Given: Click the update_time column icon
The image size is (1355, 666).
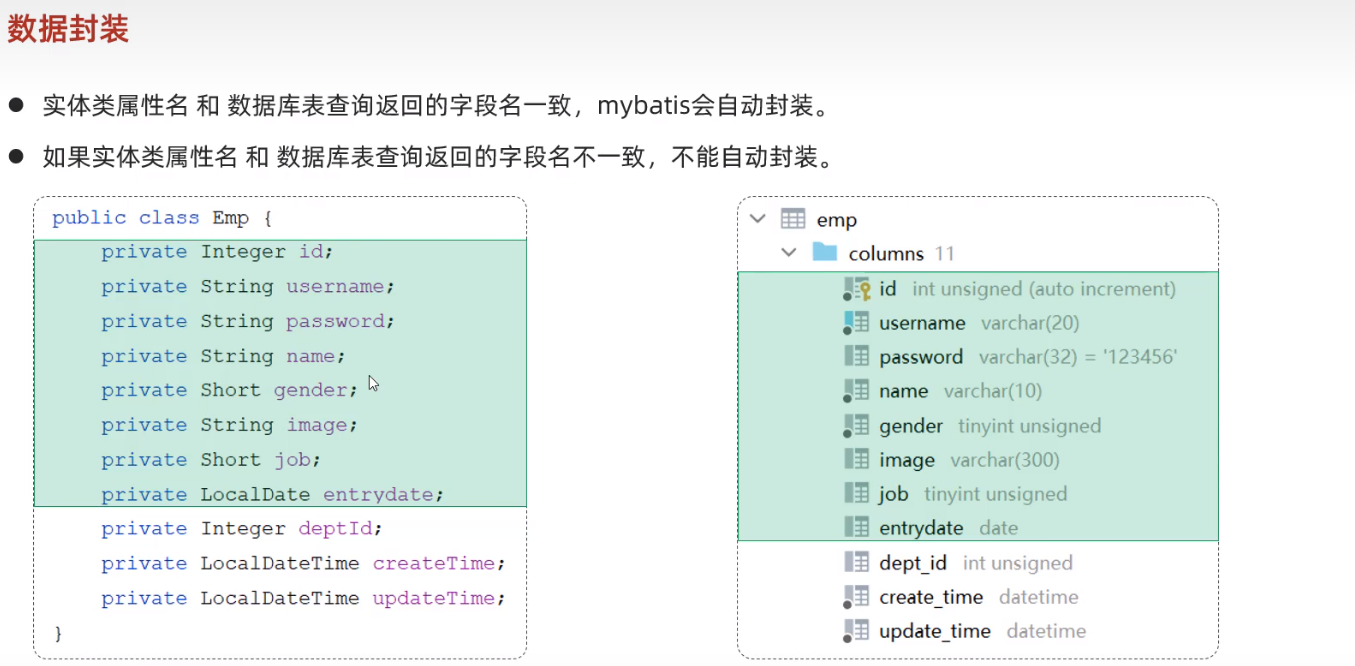Looking at the screenshot, I should point(857,631).
